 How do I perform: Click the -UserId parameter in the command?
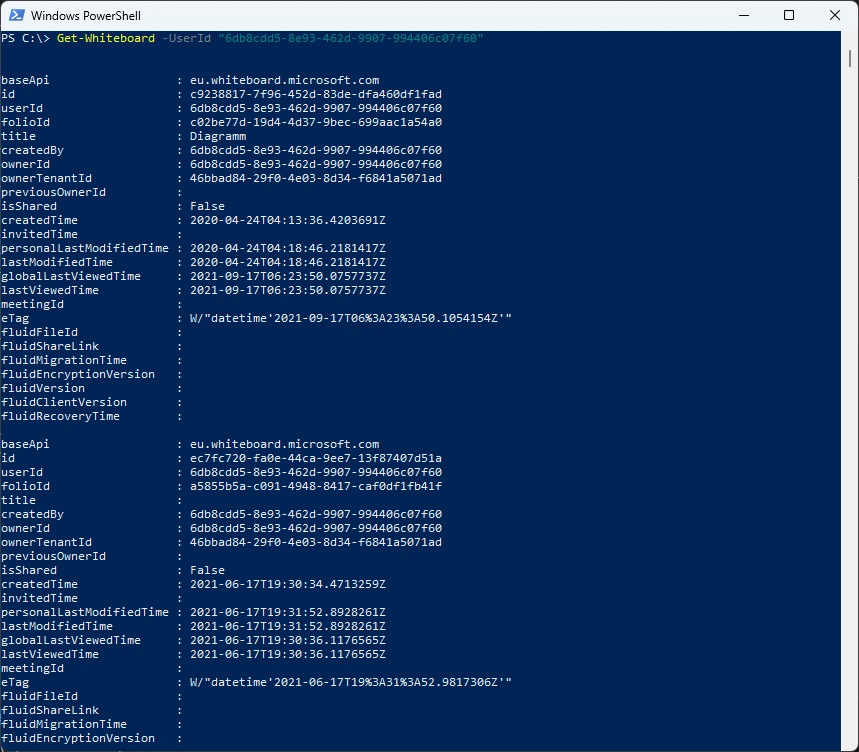coord(183,38)
